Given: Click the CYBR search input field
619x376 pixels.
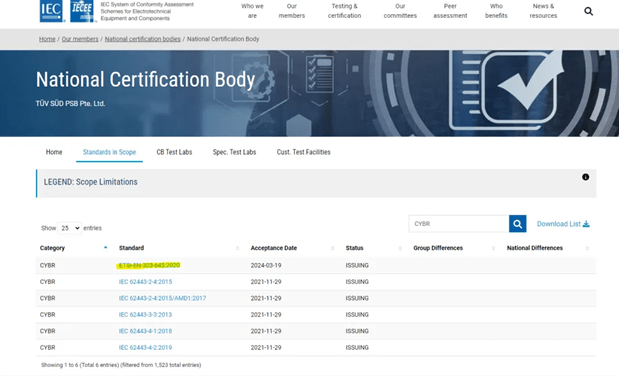Looking at the screenshot, I should point(459,224).
